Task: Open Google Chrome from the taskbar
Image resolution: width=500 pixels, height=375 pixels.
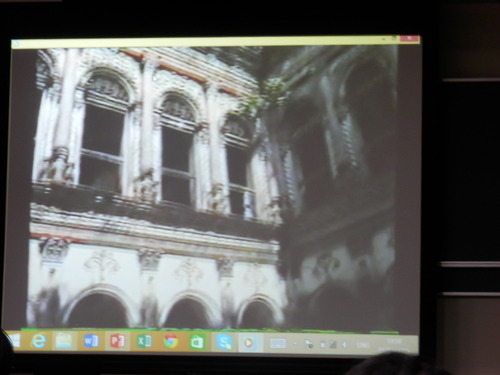Action: (170, 342)
